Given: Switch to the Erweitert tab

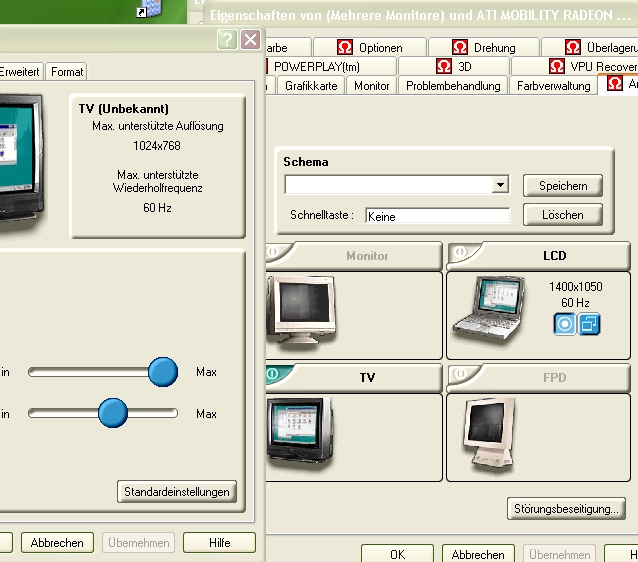Looking at the screenshot, I should 20,72.
